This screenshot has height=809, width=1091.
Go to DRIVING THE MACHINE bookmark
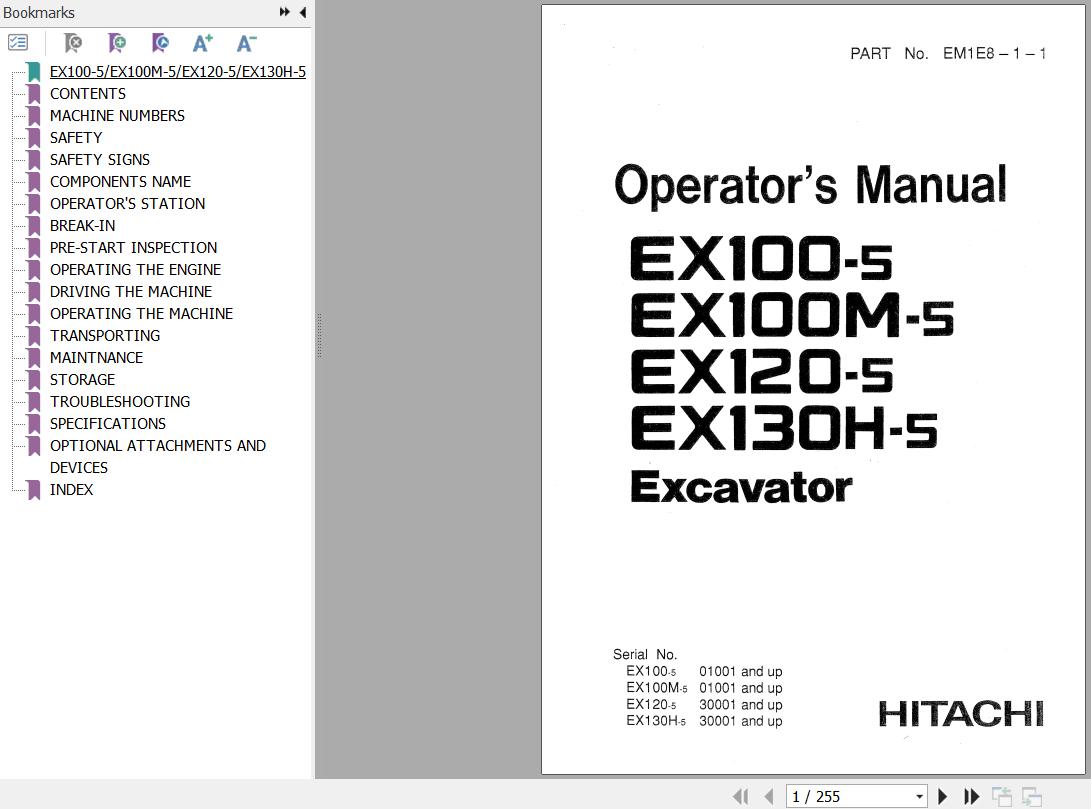click(131, 291)
